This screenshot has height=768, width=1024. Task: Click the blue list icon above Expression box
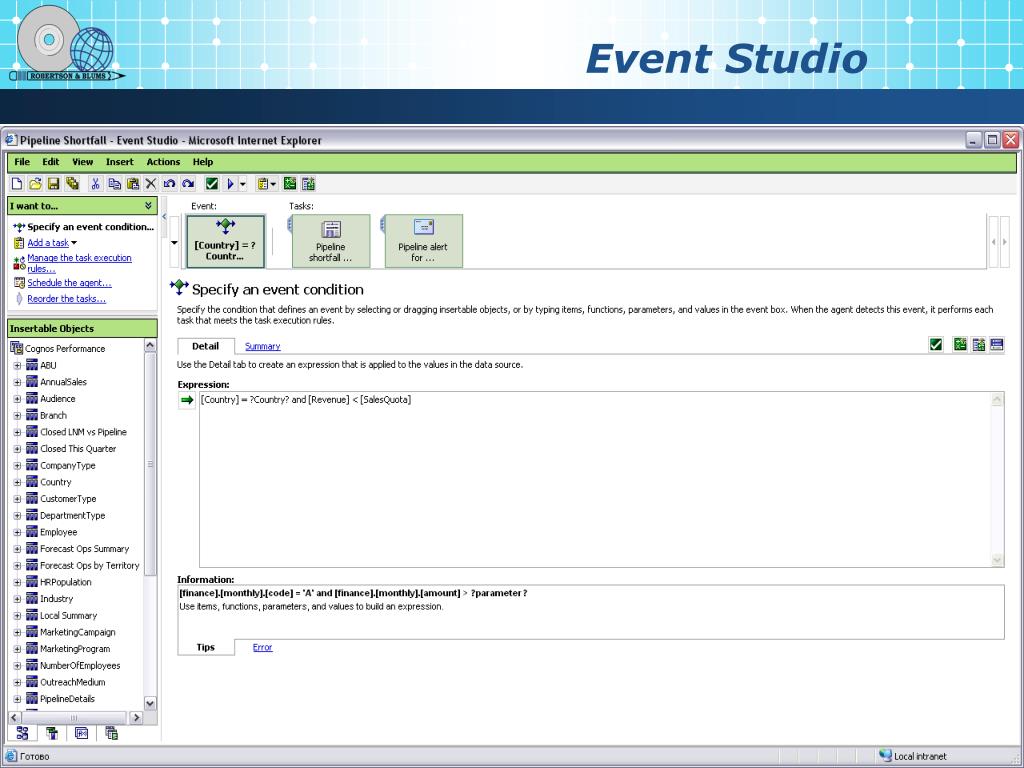997,344
